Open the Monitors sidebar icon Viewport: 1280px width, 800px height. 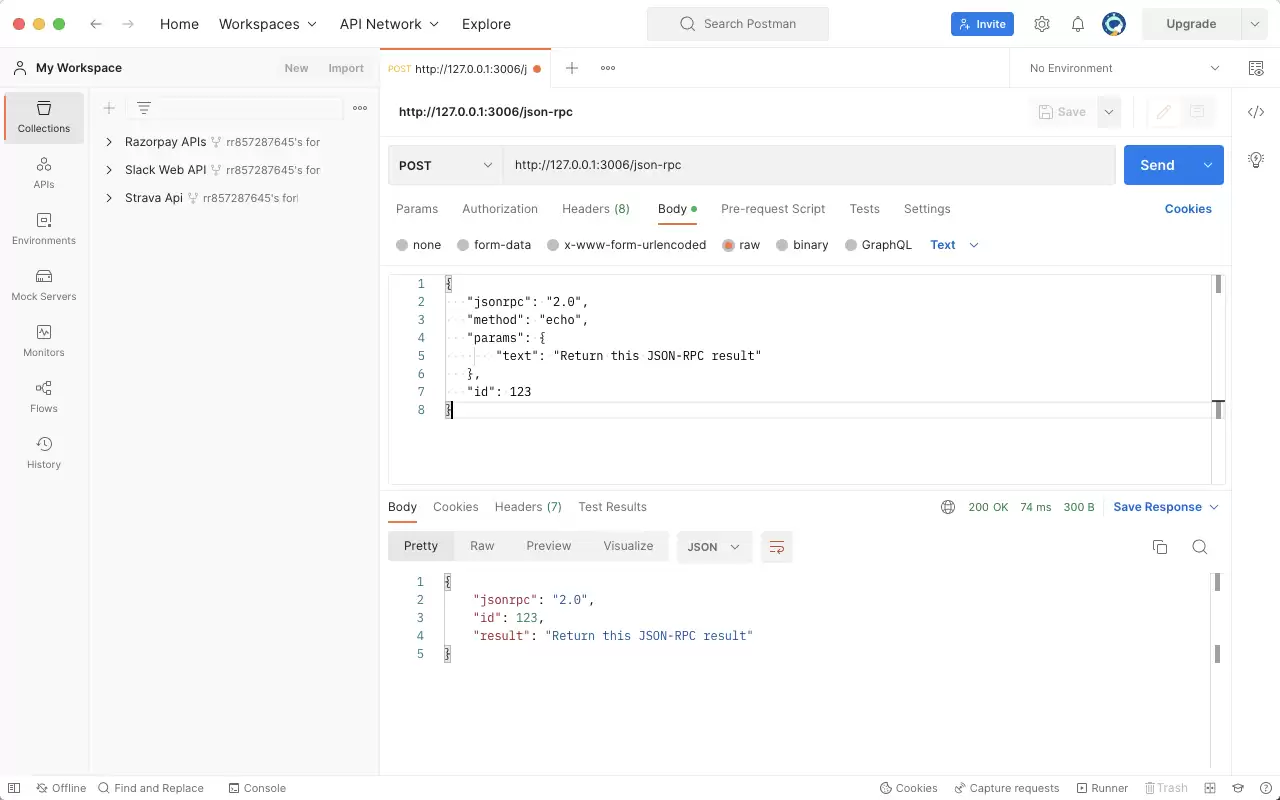pyautogui.click(x=44, y=341)
